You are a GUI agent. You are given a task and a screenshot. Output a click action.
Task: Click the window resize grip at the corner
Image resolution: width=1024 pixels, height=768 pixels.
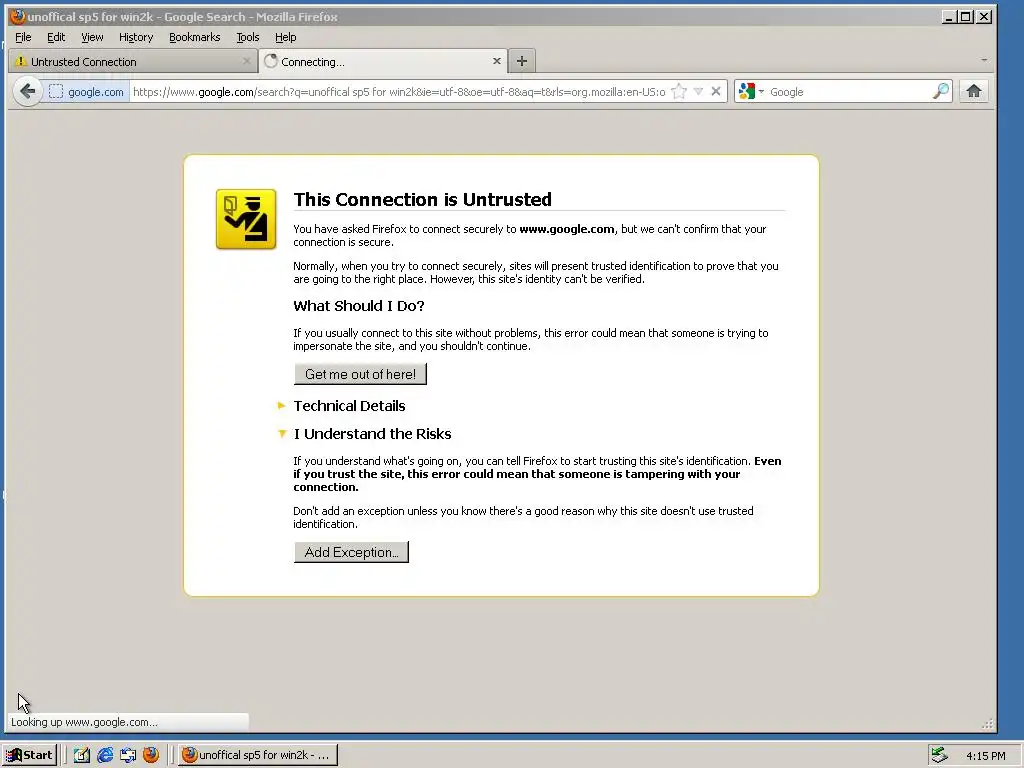tap(987, 723)
